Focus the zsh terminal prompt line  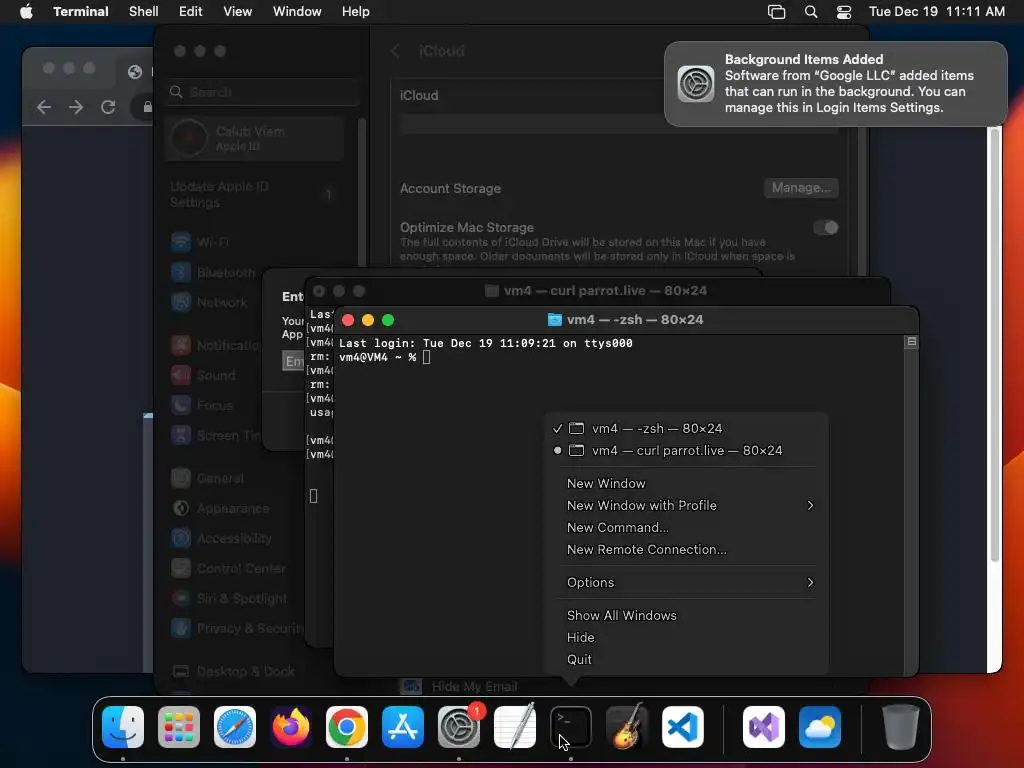[x=385, y=357]
